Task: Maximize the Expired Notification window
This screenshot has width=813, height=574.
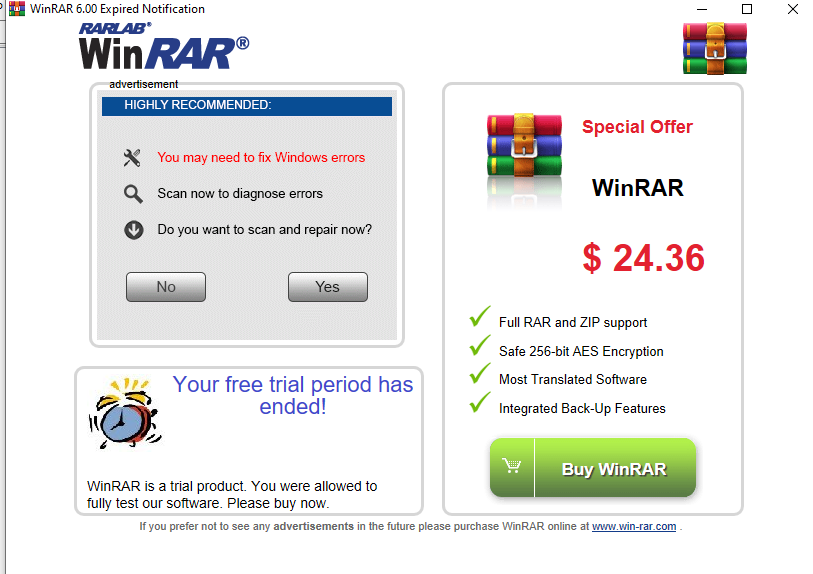Action: (x=747, y=9)
